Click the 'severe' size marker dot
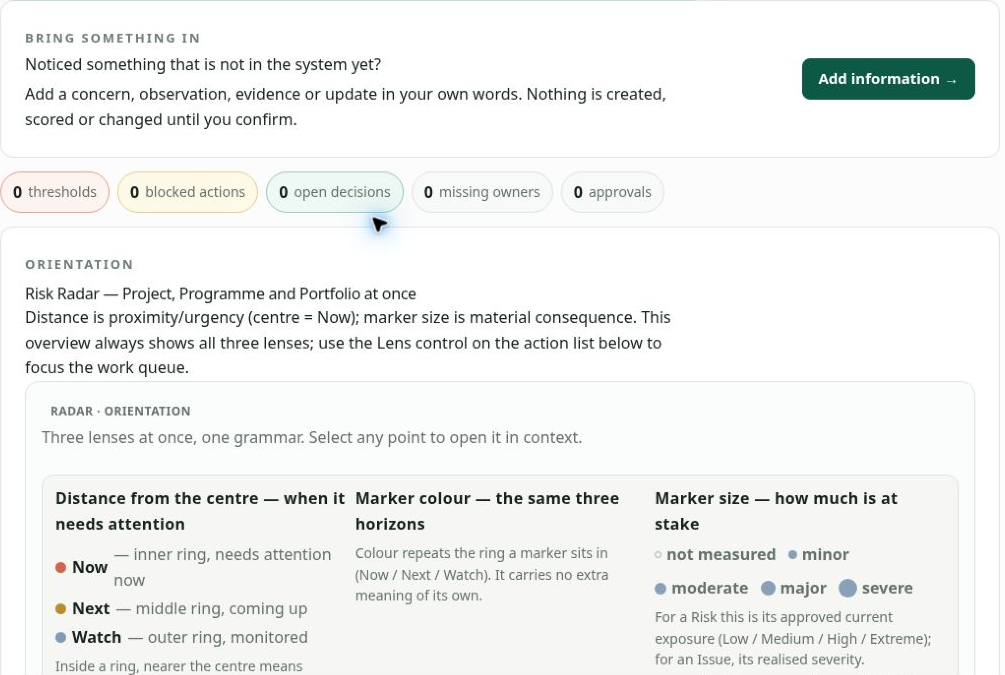Screen dimensions: 1005x675 [848, 588]
